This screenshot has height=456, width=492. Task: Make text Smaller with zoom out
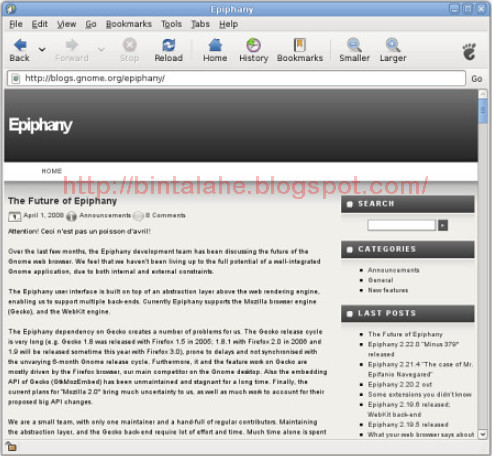[354, 50]
